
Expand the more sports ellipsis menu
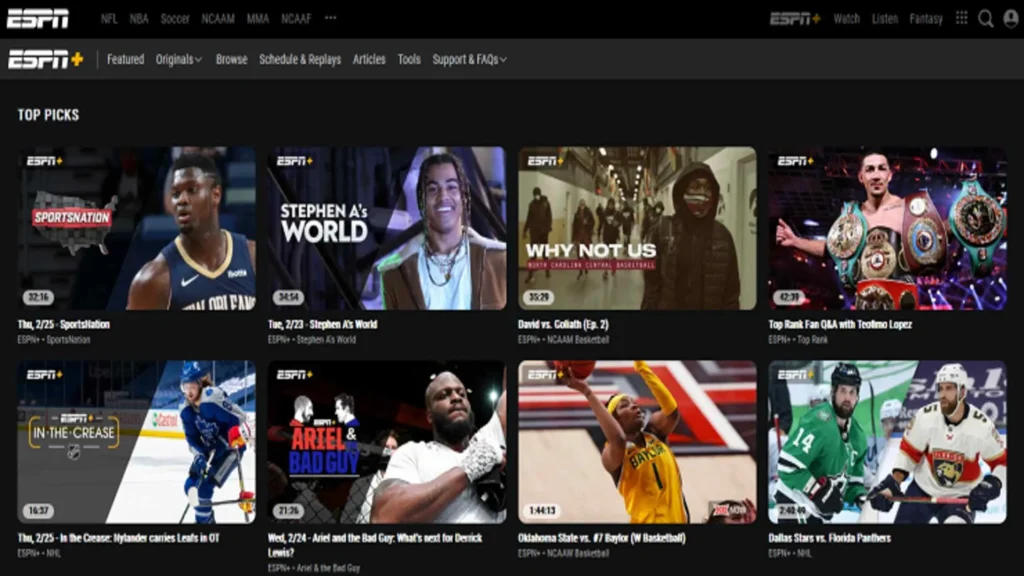point(331,18)
